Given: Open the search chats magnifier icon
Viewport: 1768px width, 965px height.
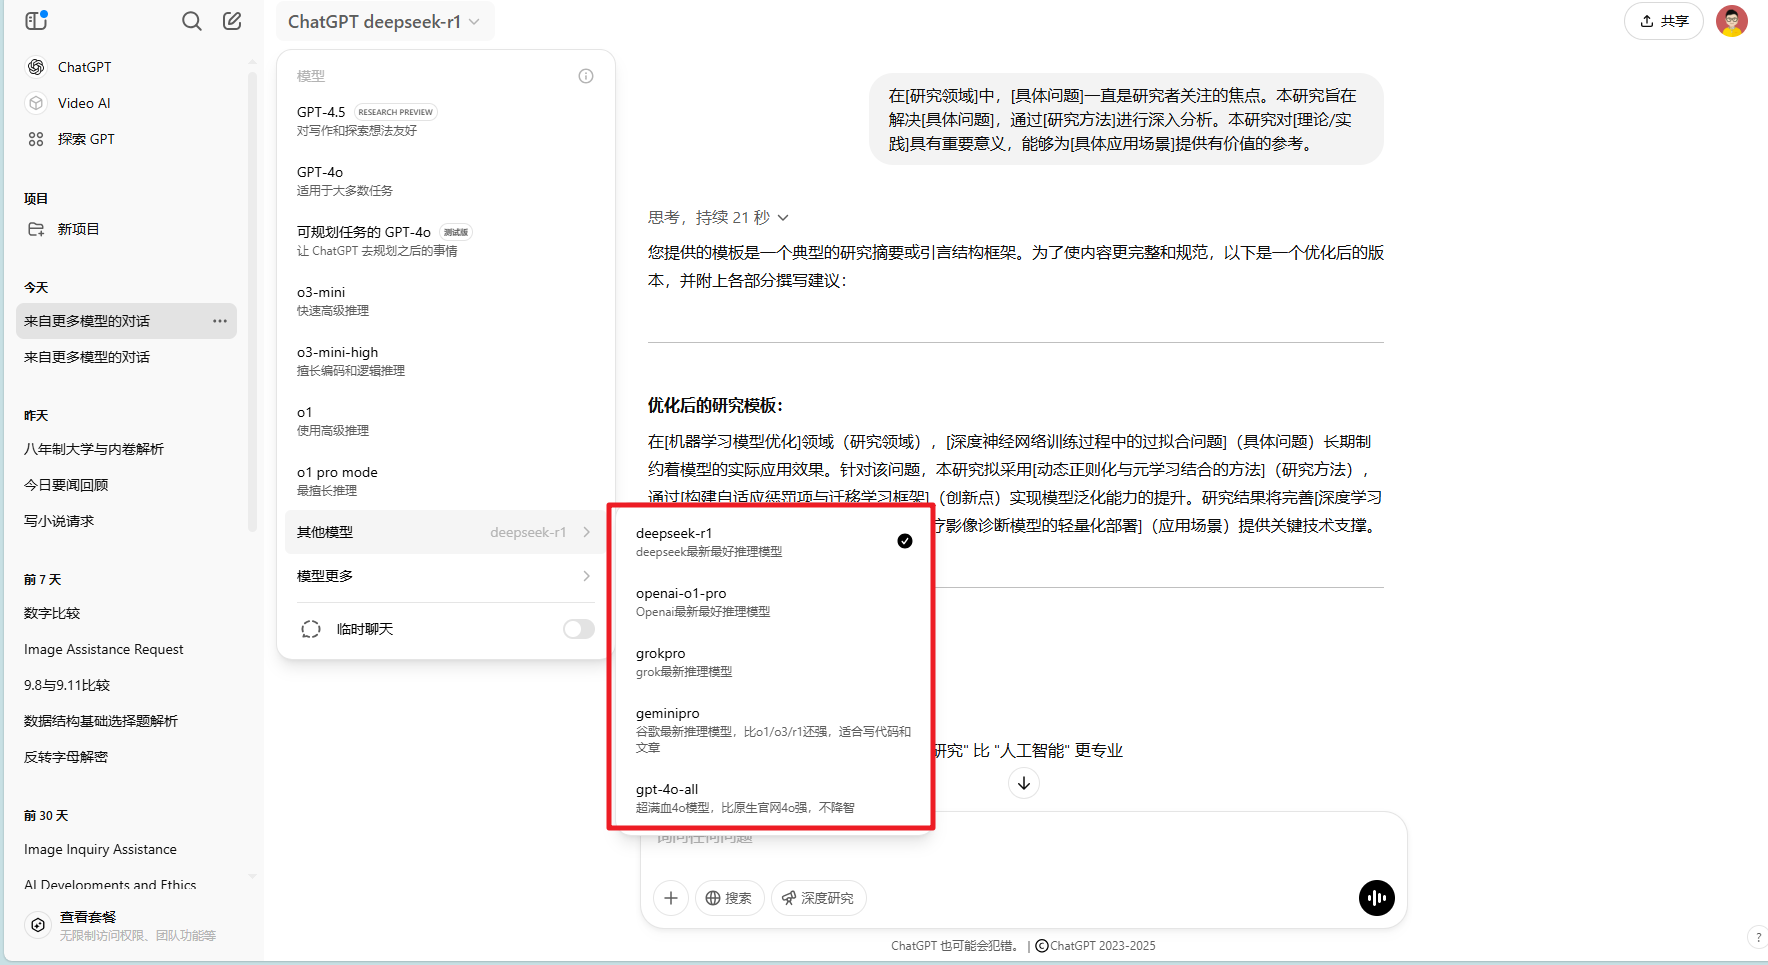Looking at the screenshot, I should [x=192, y=21].
